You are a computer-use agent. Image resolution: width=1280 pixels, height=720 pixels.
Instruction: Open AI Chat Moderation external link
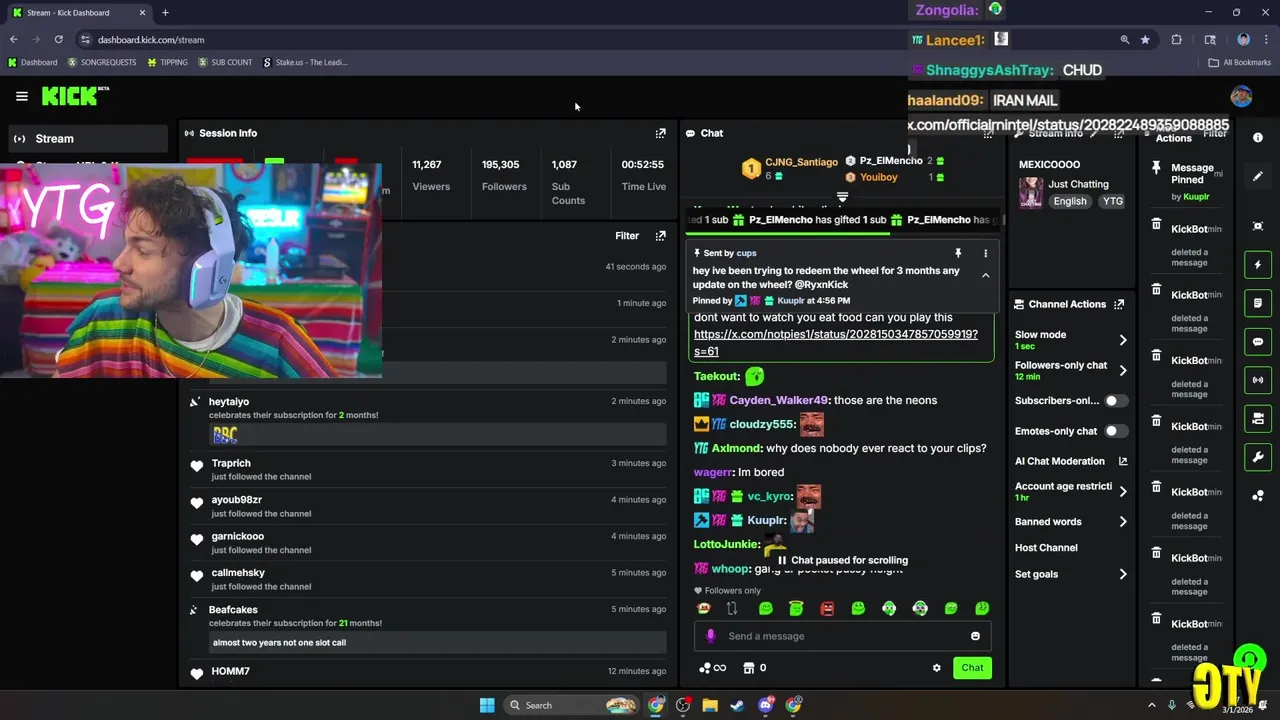pyautogui.click(x=1123, y=461)
